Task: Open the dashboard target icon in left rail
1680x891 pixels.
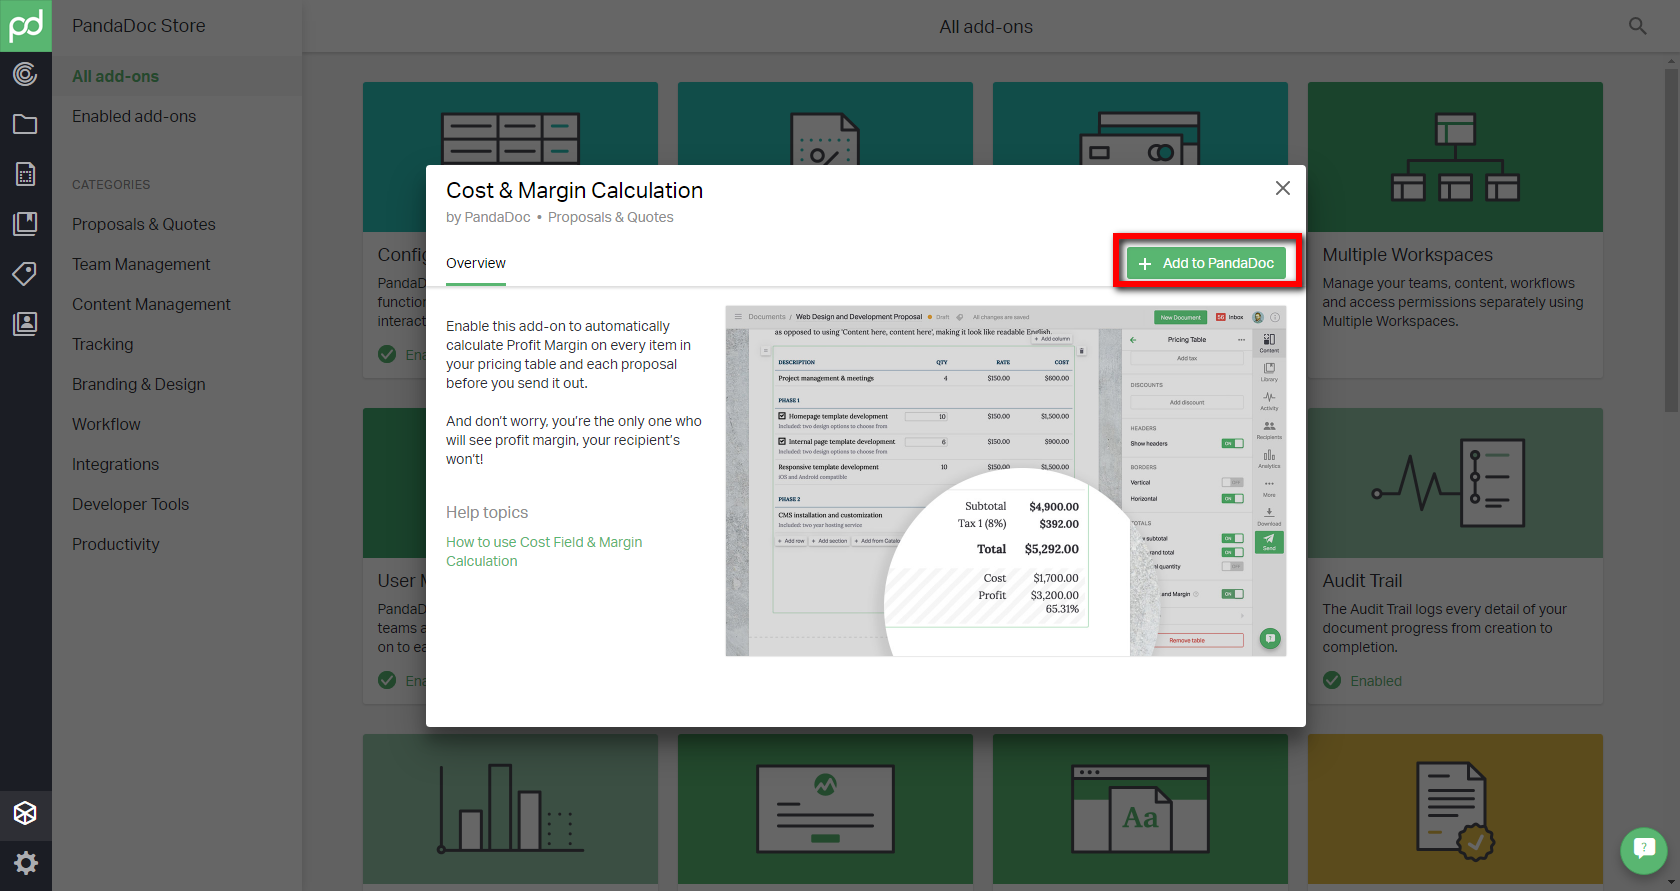Action: 25,74
